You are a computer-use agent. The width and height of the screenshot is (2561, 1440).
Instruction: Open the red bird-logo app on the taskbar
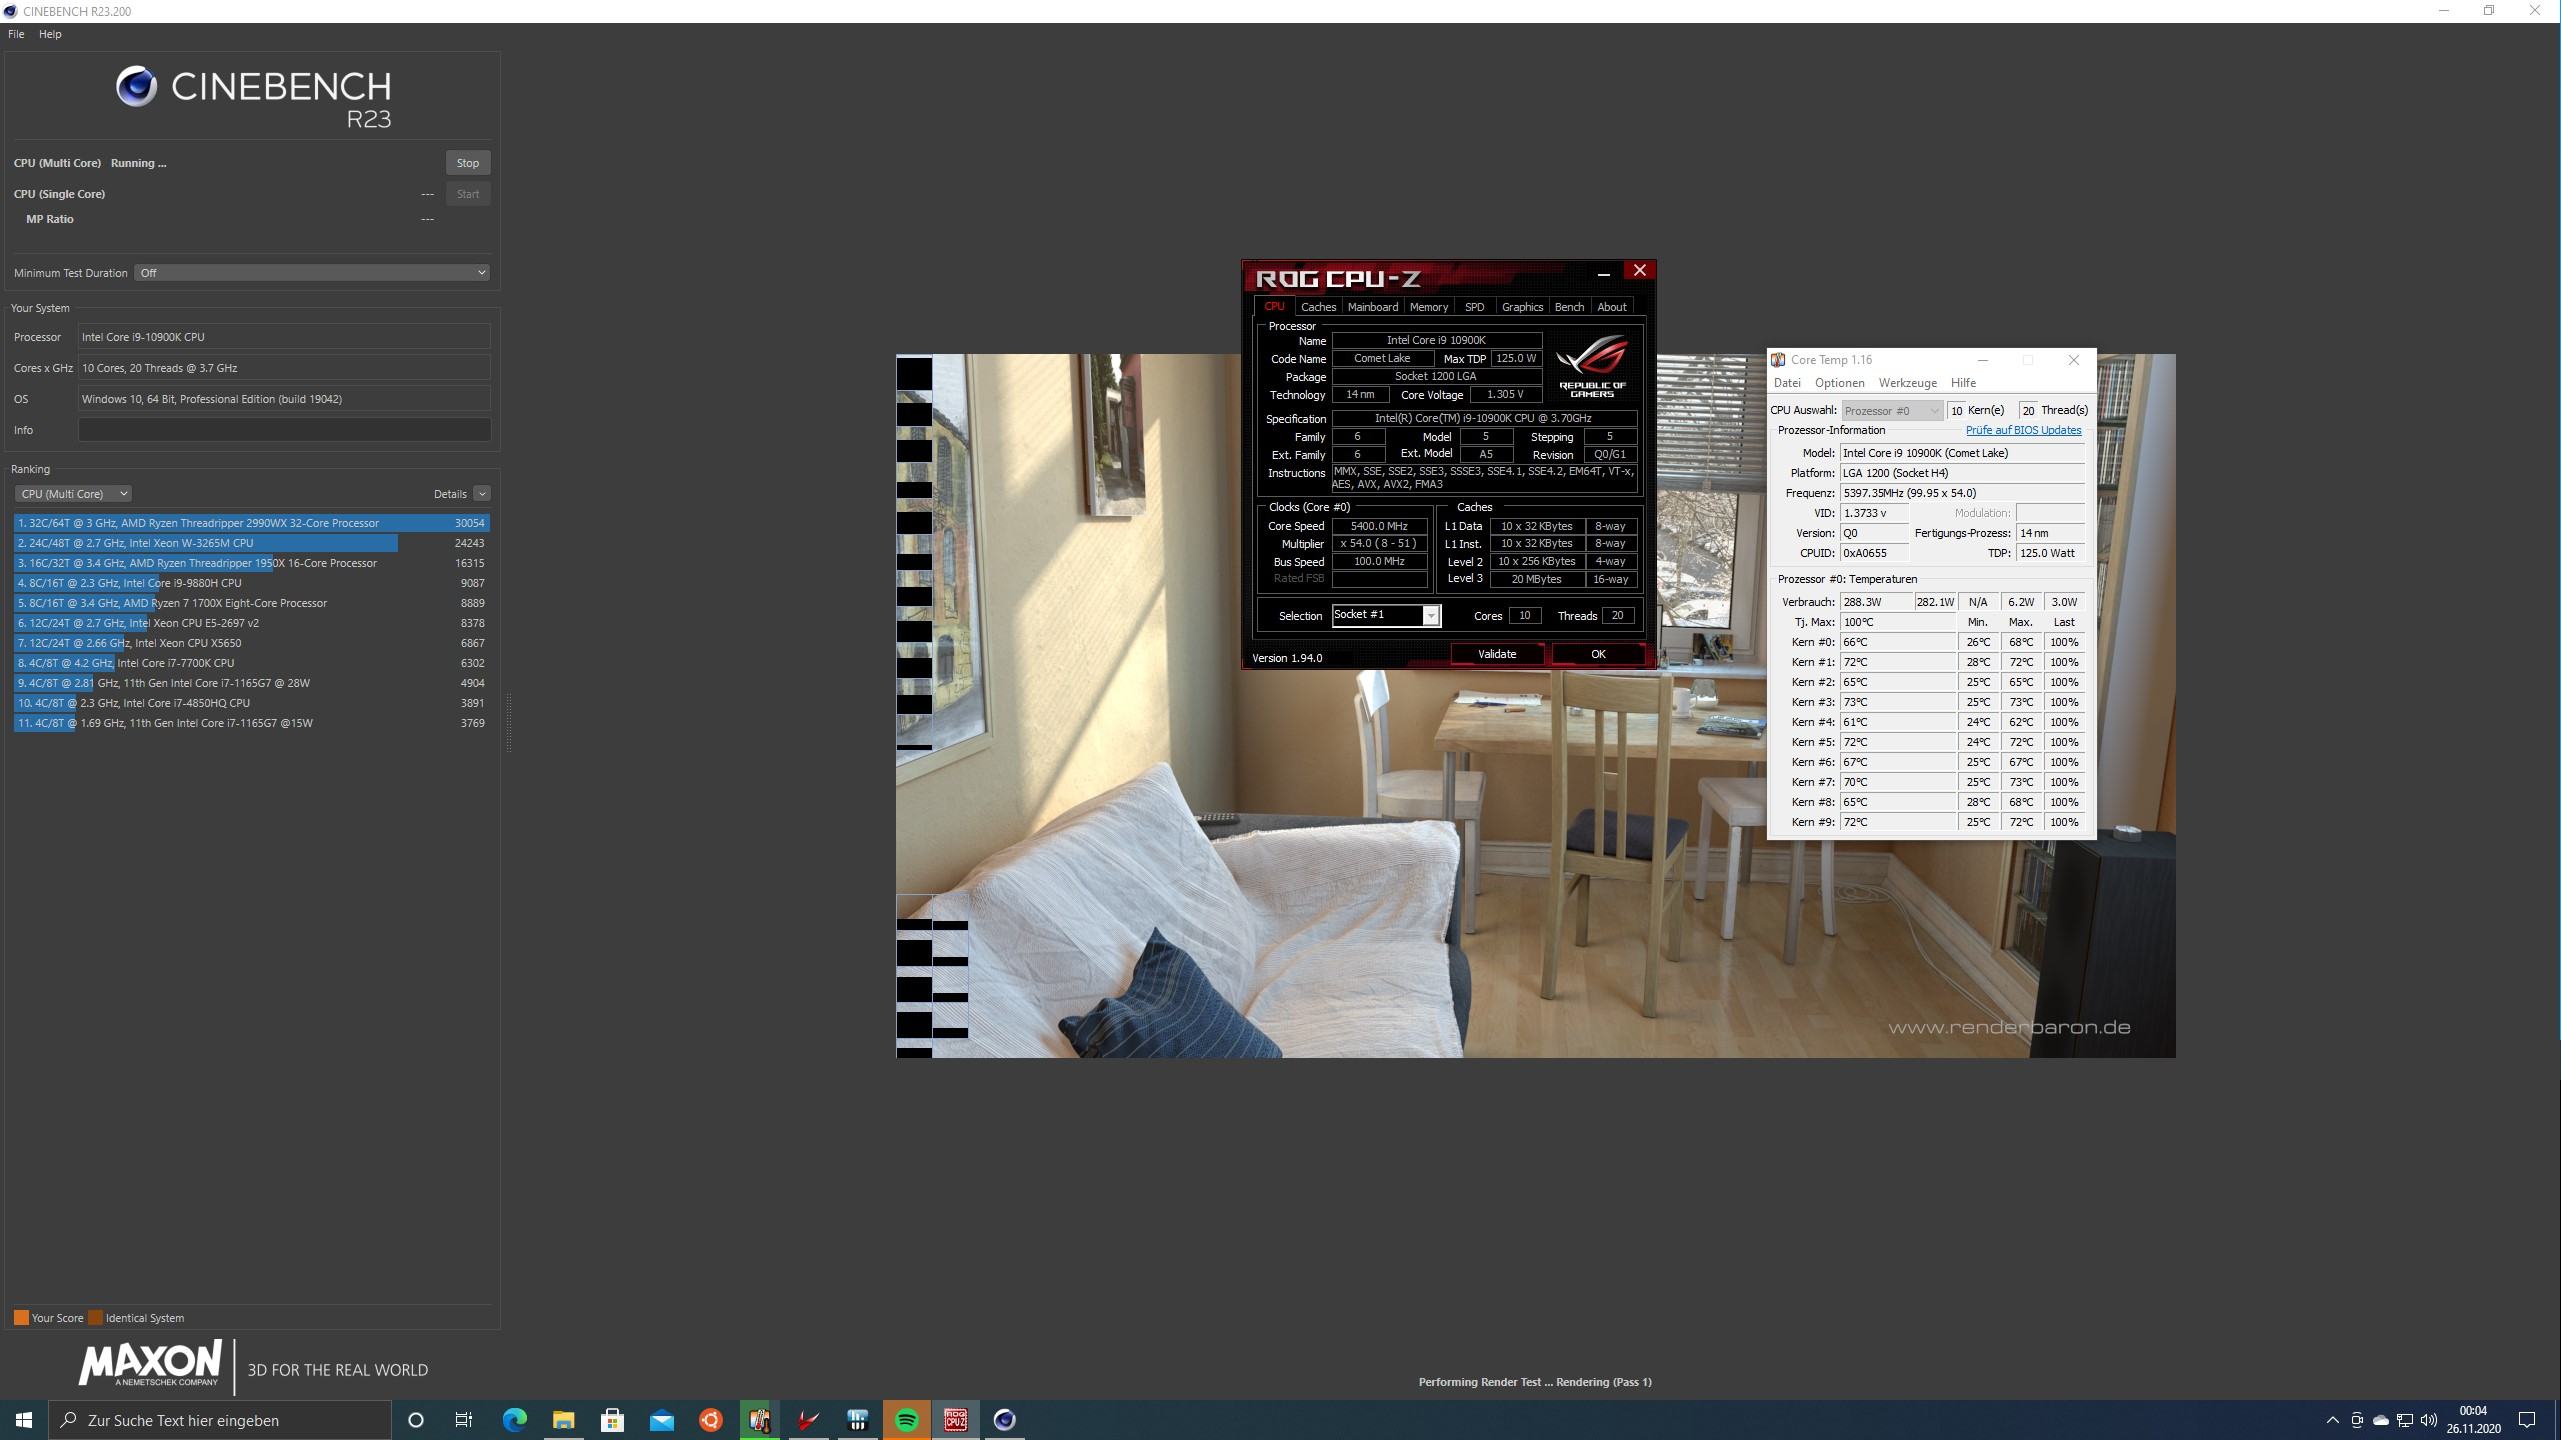pos(808,1420)
